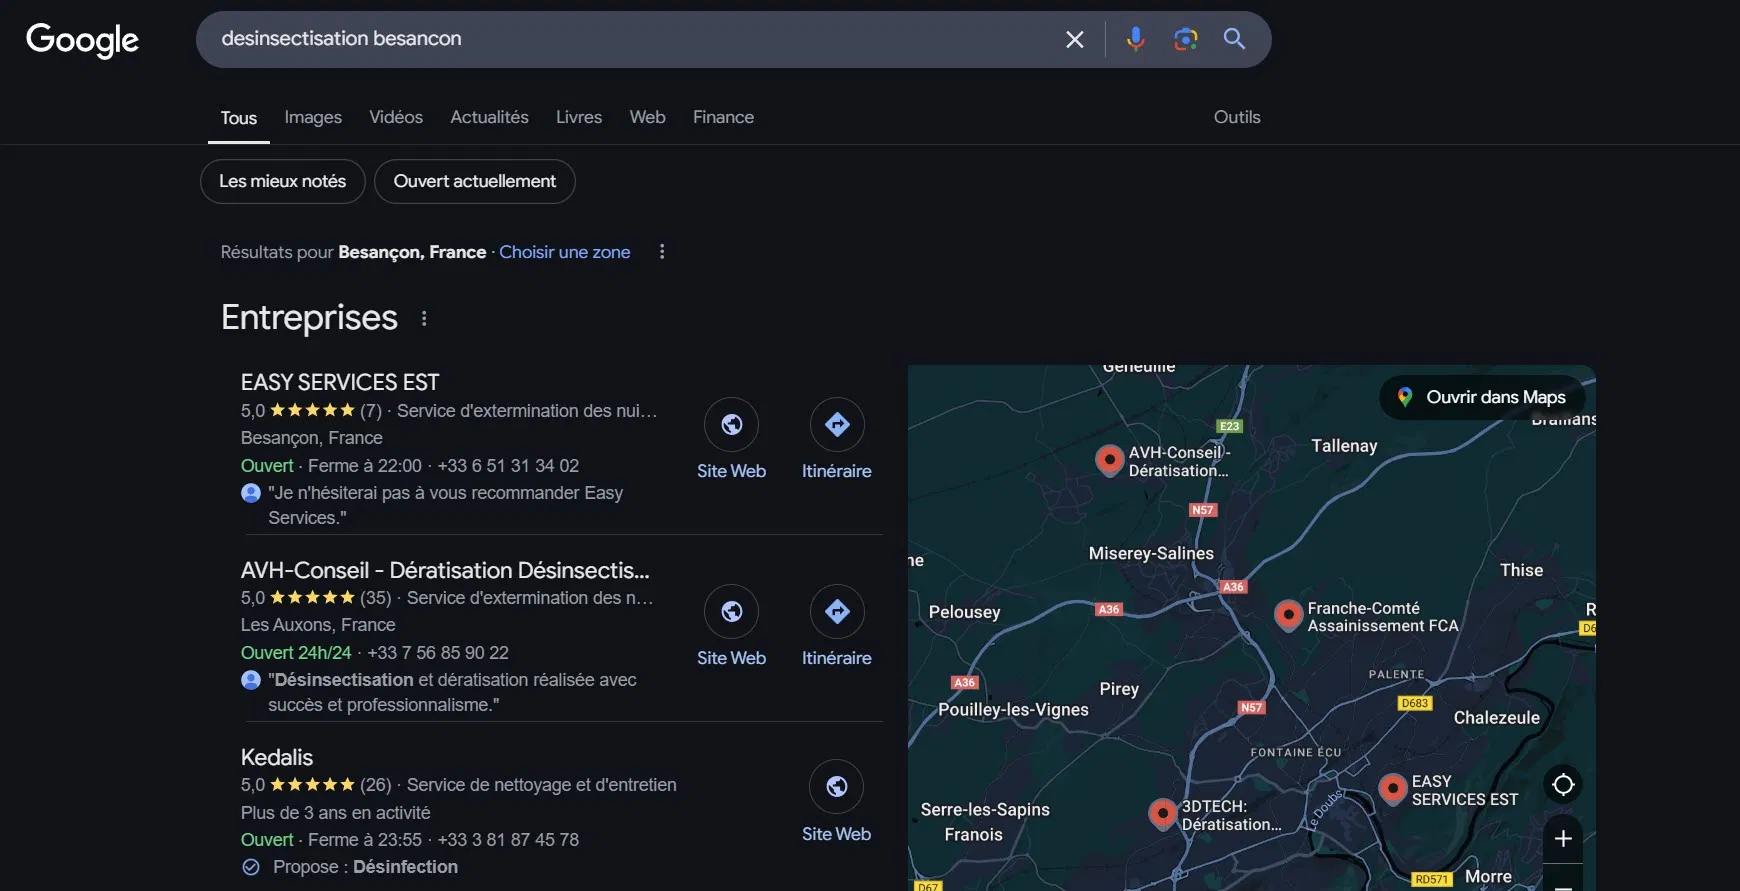This screenshot has height=891, width=1740.
Task: Click the magnifying glass search icon
Action: tap(1234, 39)
